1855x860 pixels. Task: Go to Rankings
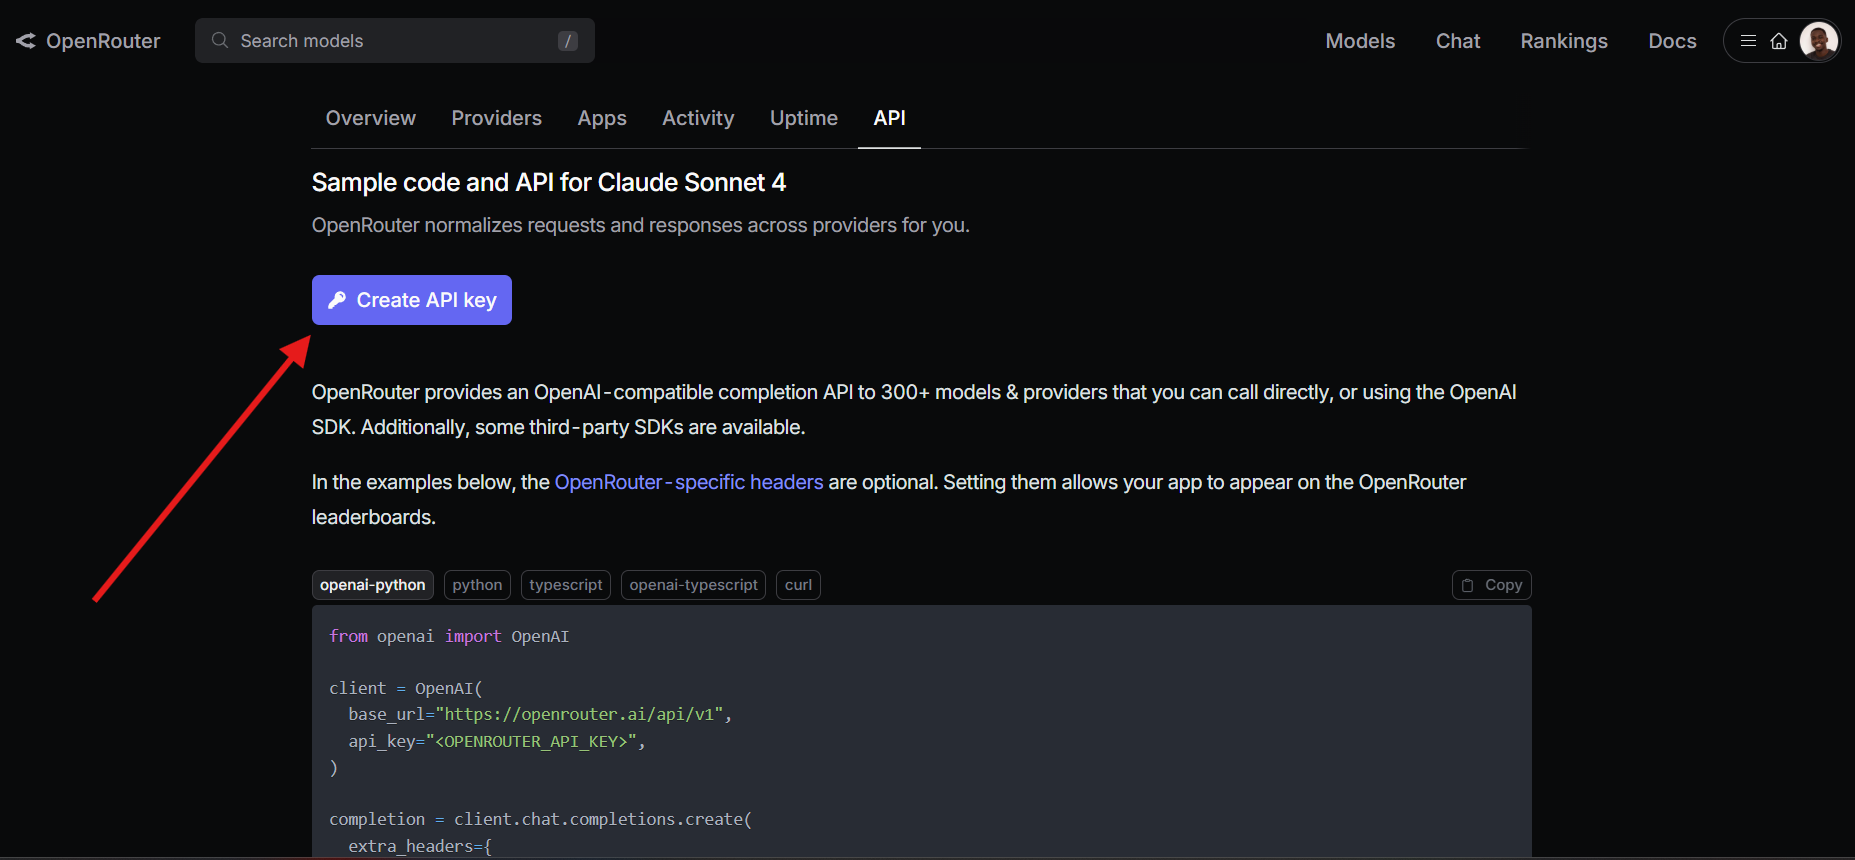pyautogui.click(x=1564, y=41)
